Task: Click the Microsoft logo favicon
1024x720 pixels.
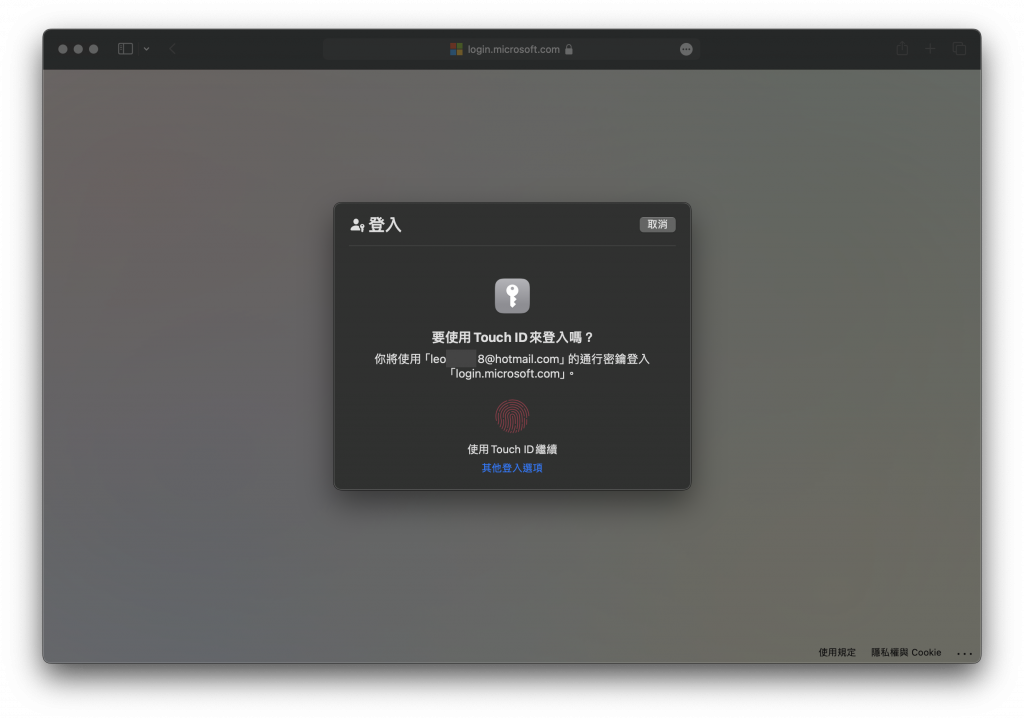Action: (456, 49)
